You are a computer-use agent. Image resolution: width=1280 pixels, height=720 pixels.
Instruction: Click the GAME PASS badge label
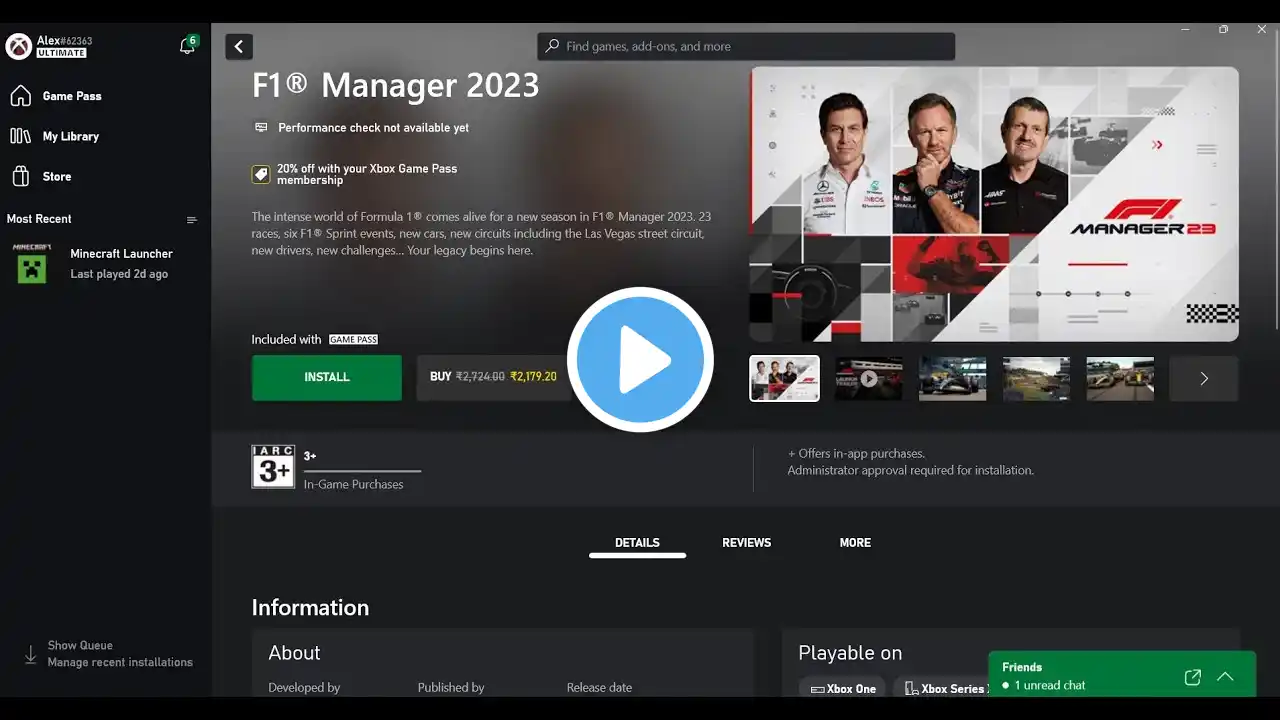(354, 340)
